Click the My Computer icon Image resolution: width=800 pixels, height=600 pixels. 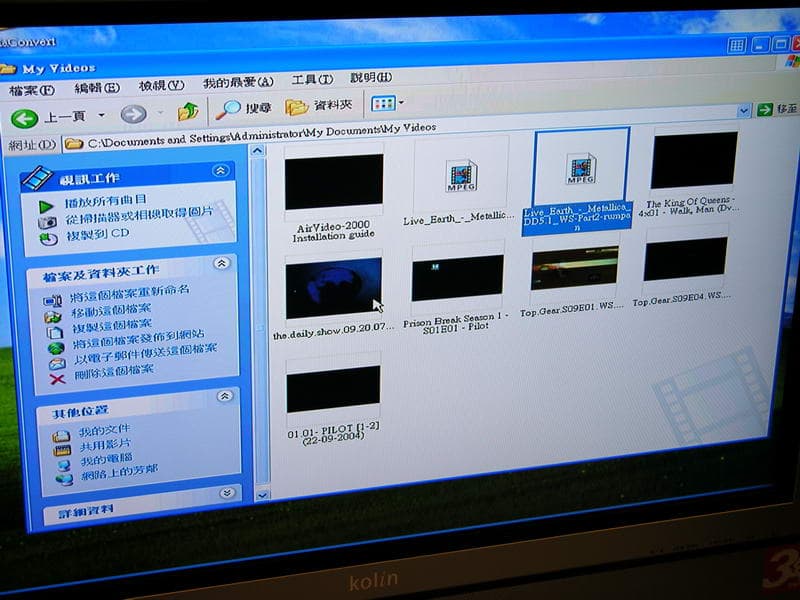pyautogui.click(x=64, y=465)
